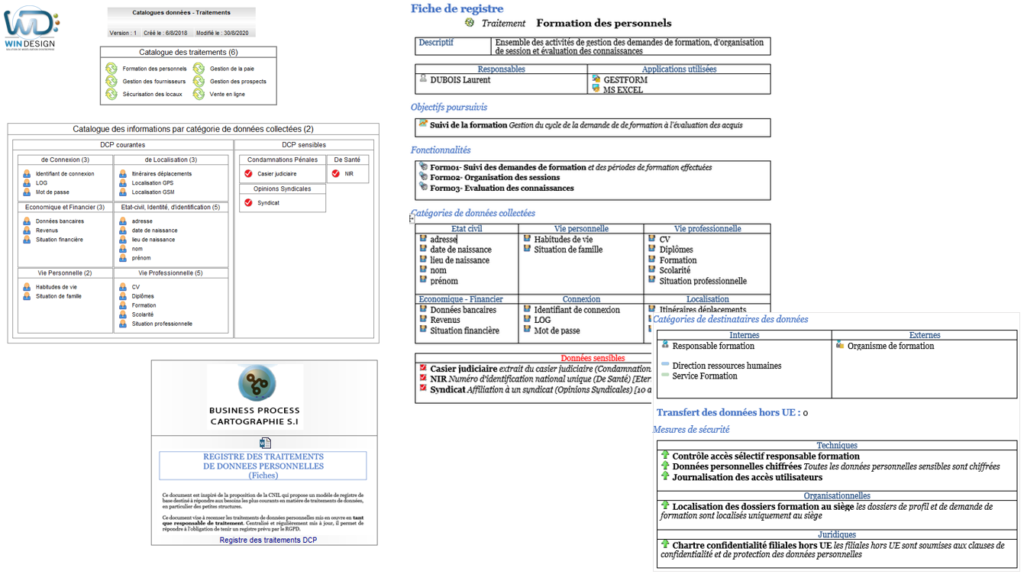1024x574 pixels.
Task: Click the Transfert des données hors UE line
Action: (x=732, y=413)
